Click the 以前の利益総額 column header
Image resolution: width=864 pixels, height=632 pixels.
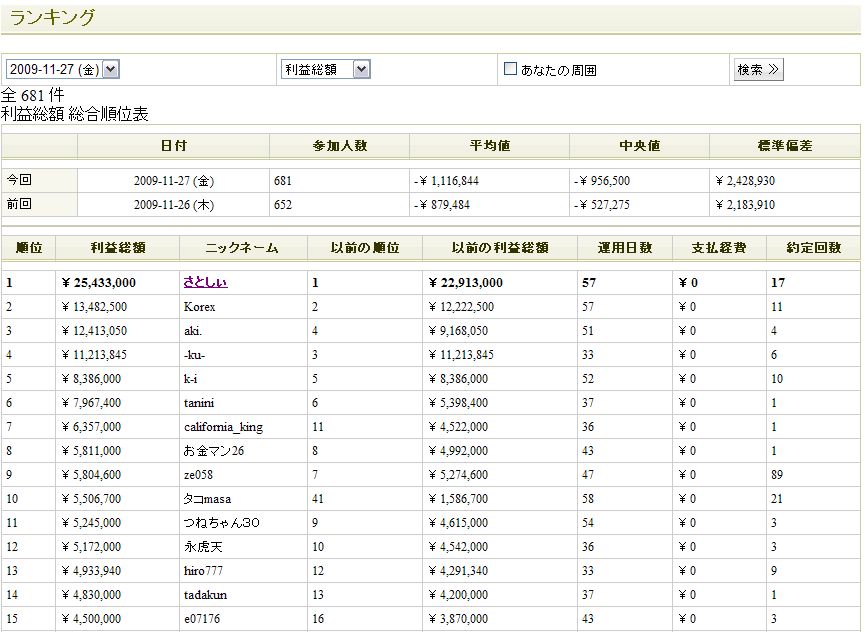pos(500,248)
